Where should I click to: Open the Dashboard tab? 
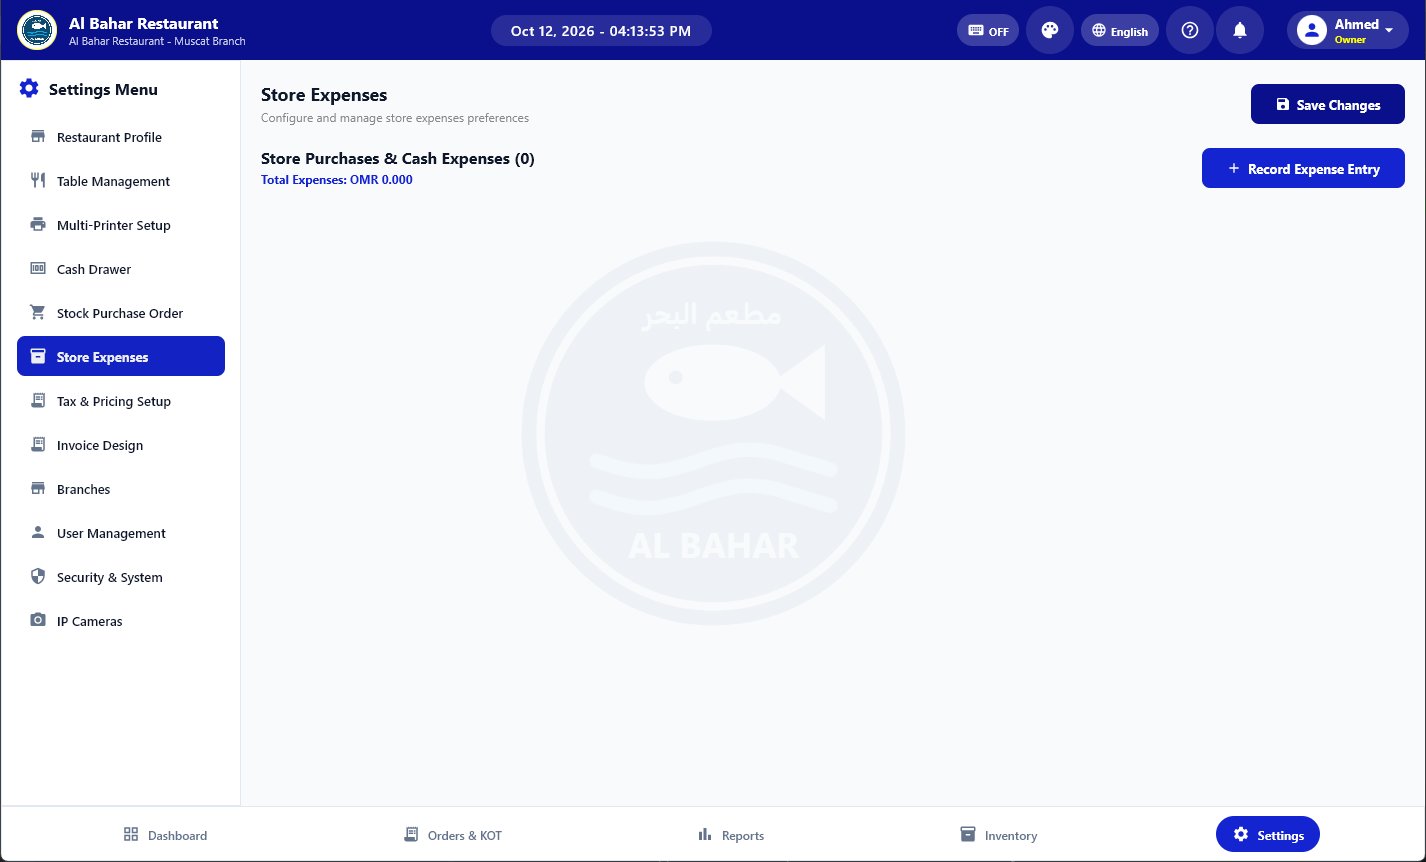pyautogui.click(x=165, y=835)
